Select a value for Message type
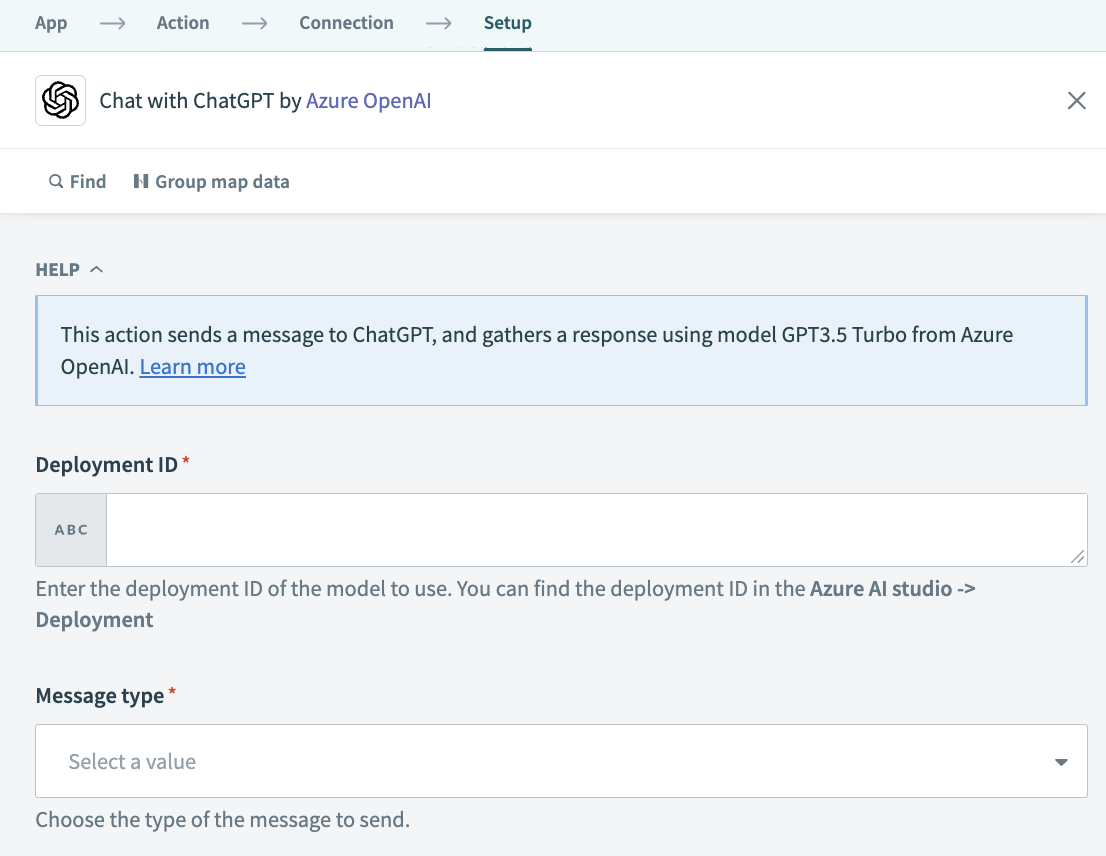The image size is (1106, 856). click(560, 761)
